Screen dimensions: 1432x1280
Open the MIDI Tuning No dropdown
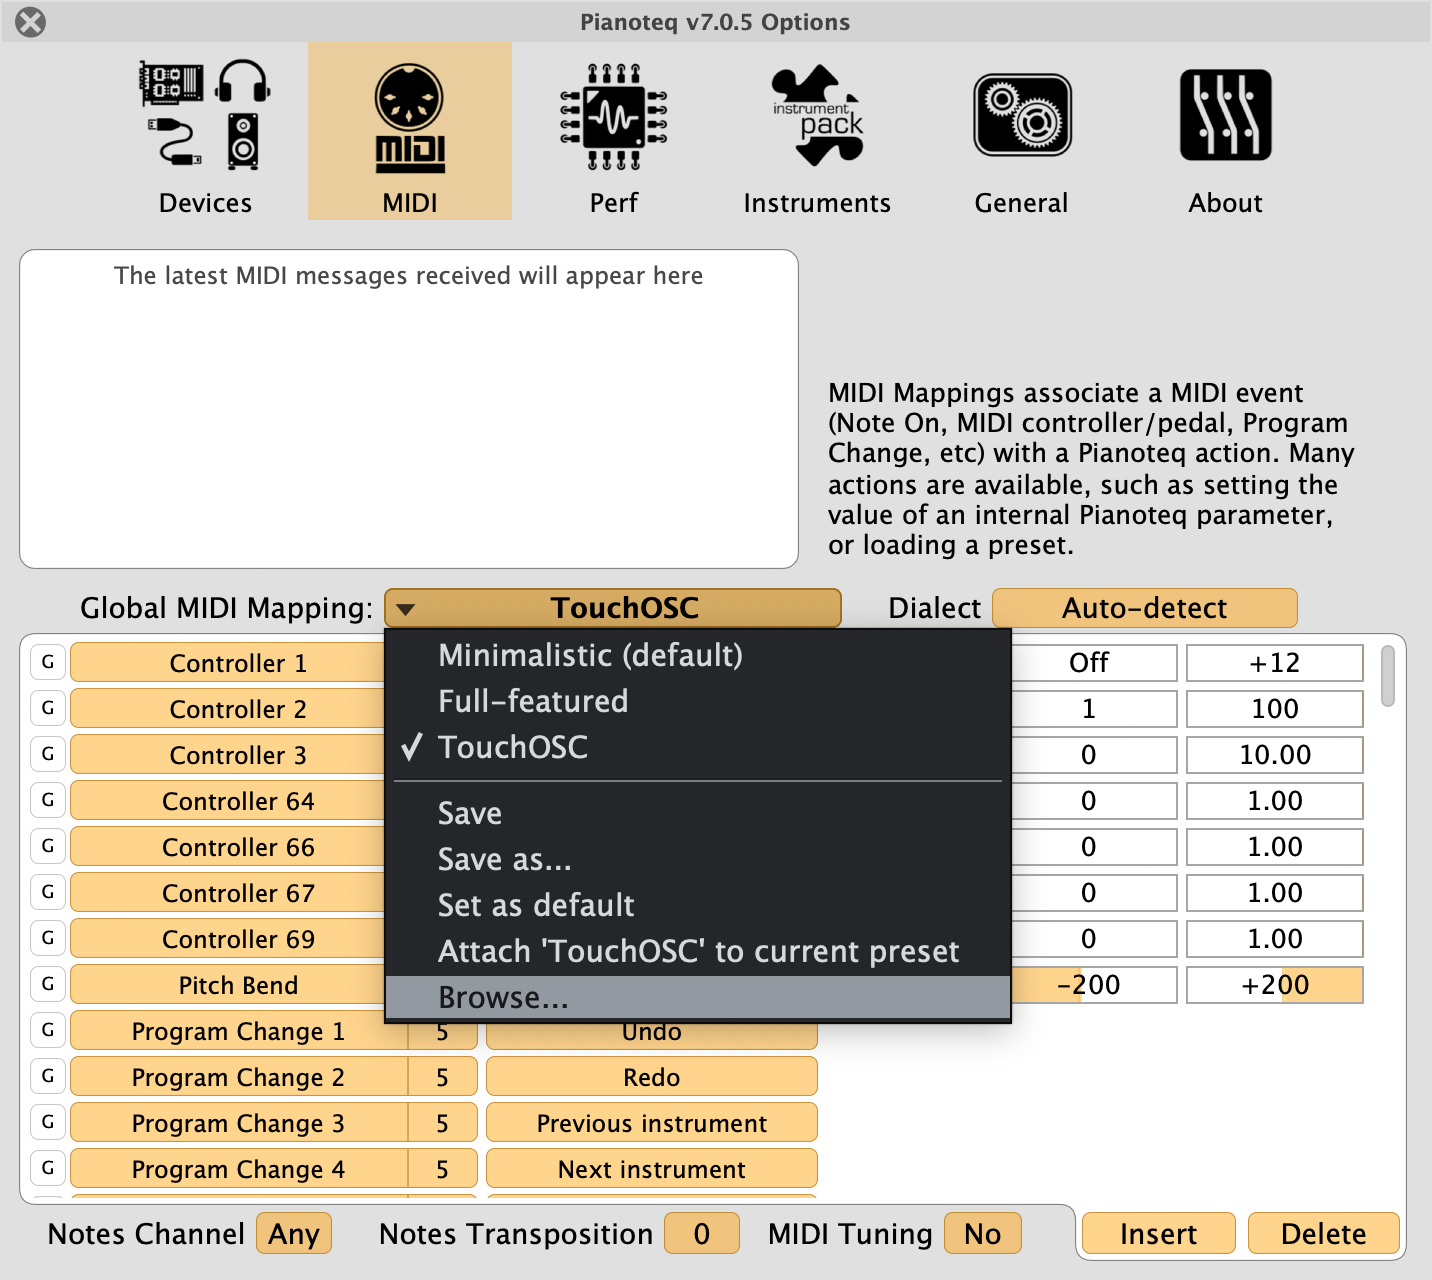[x=983, y=1233]
